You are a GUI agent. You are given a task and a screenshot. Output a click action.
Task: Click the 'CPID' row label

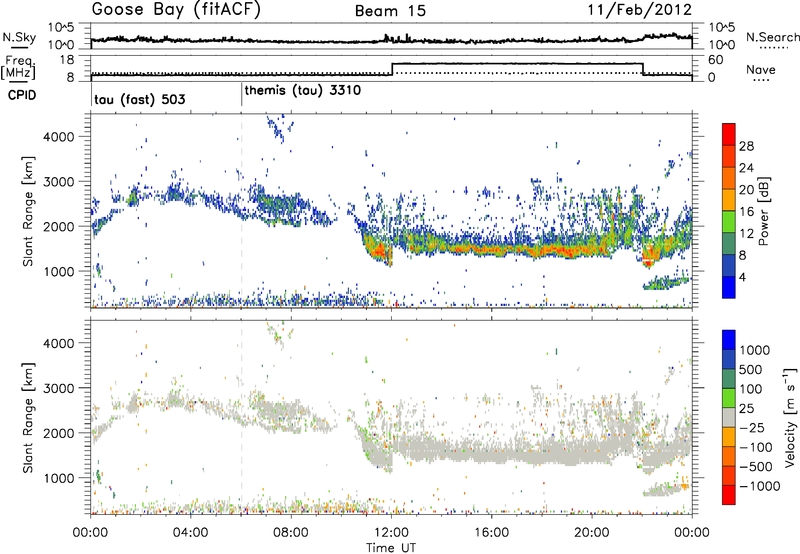pyautogui.click(x=22, y=95)
